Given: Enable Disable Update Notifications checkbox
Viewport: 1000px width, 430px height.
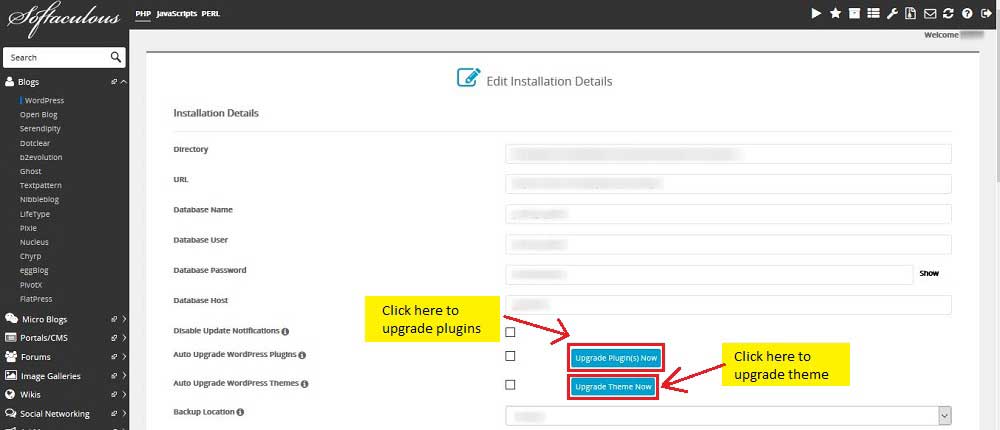Looking at the screenshot, I should (510, 332).
